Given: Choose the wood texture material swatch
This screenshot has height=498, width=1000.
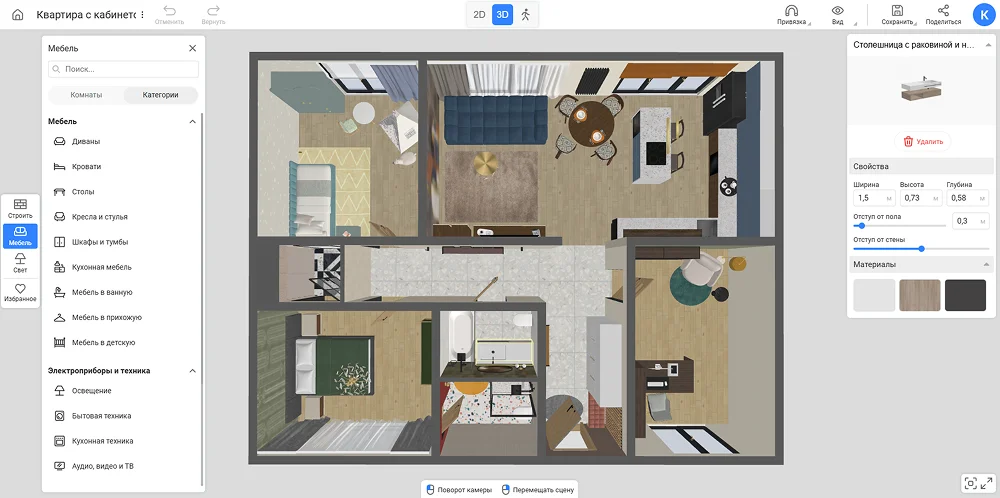Looking at the screenshot, I should click(919, 295).
